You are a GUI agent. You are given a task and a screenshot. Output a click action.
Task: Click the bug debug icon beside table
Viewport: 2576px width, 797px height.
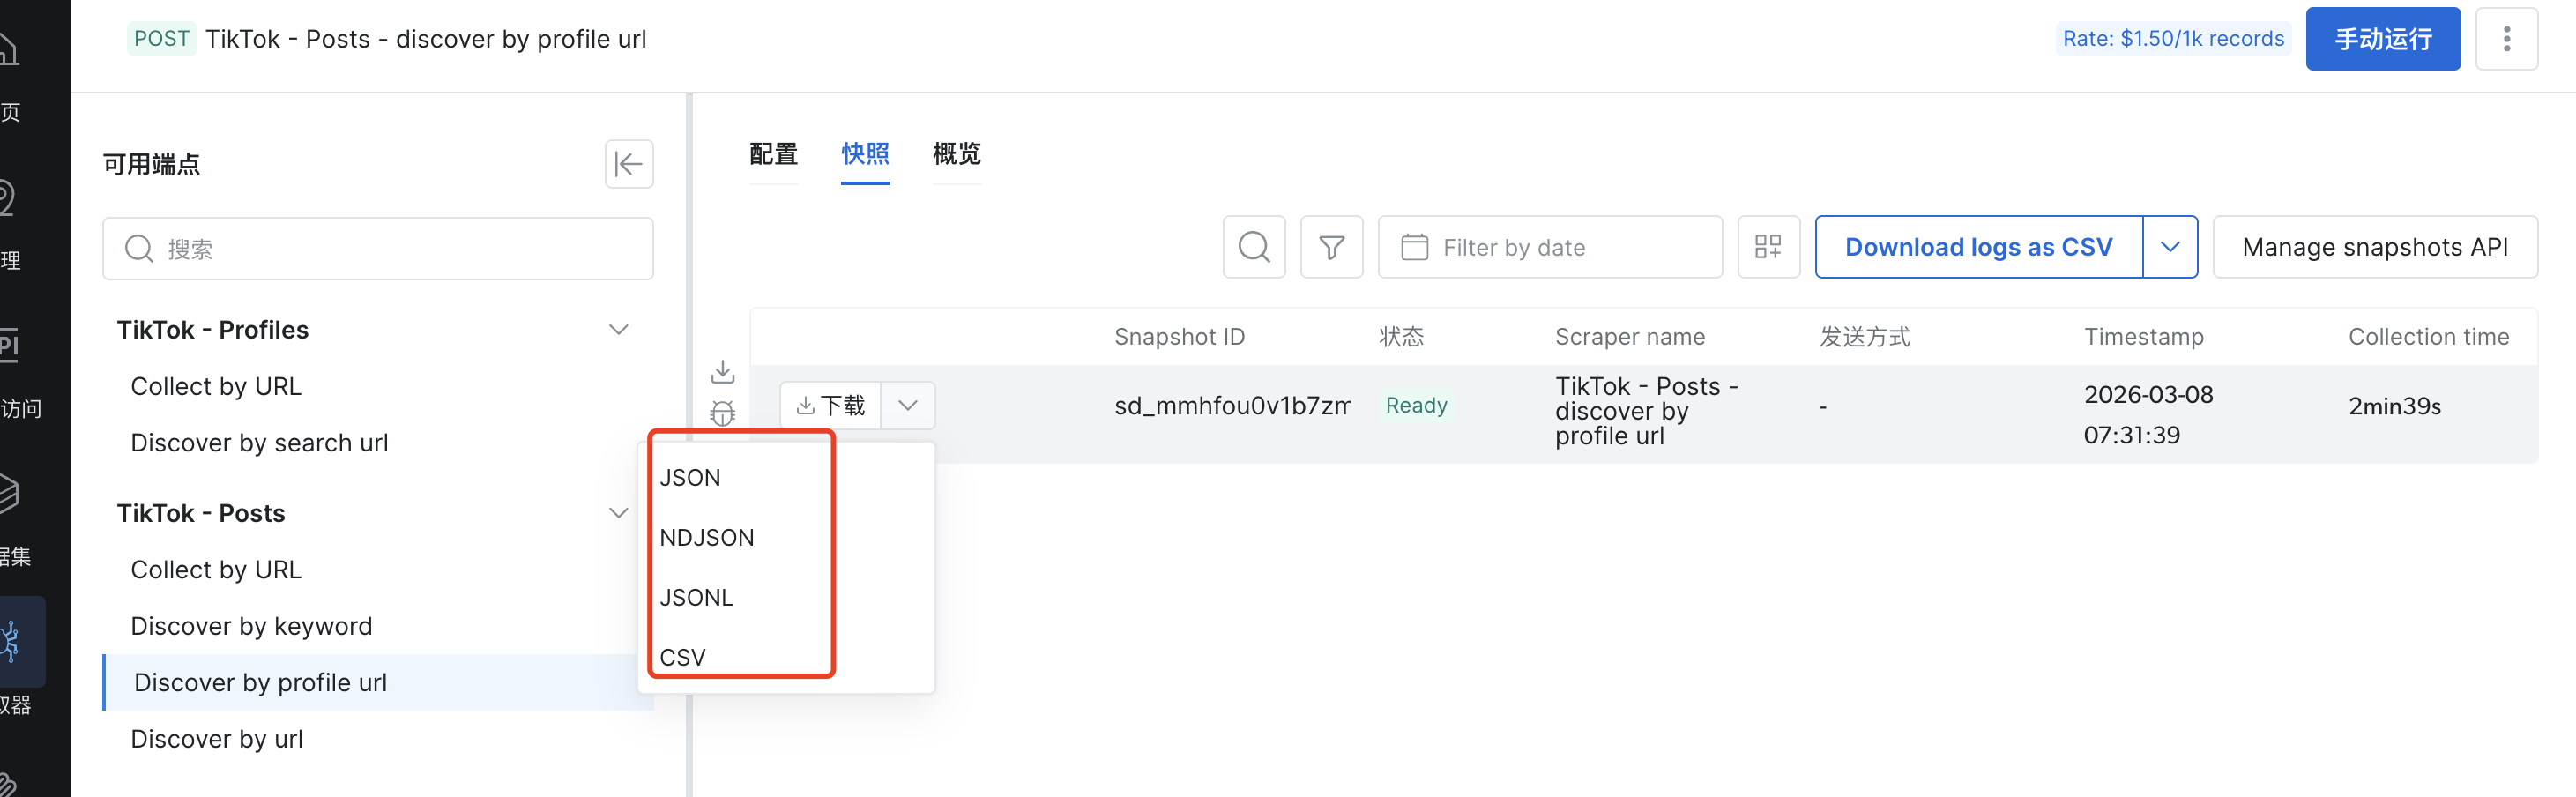coord(722,412)
